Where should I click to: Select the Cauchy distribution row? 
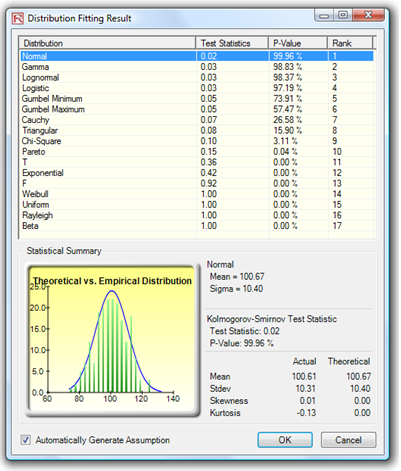[197, 120]
